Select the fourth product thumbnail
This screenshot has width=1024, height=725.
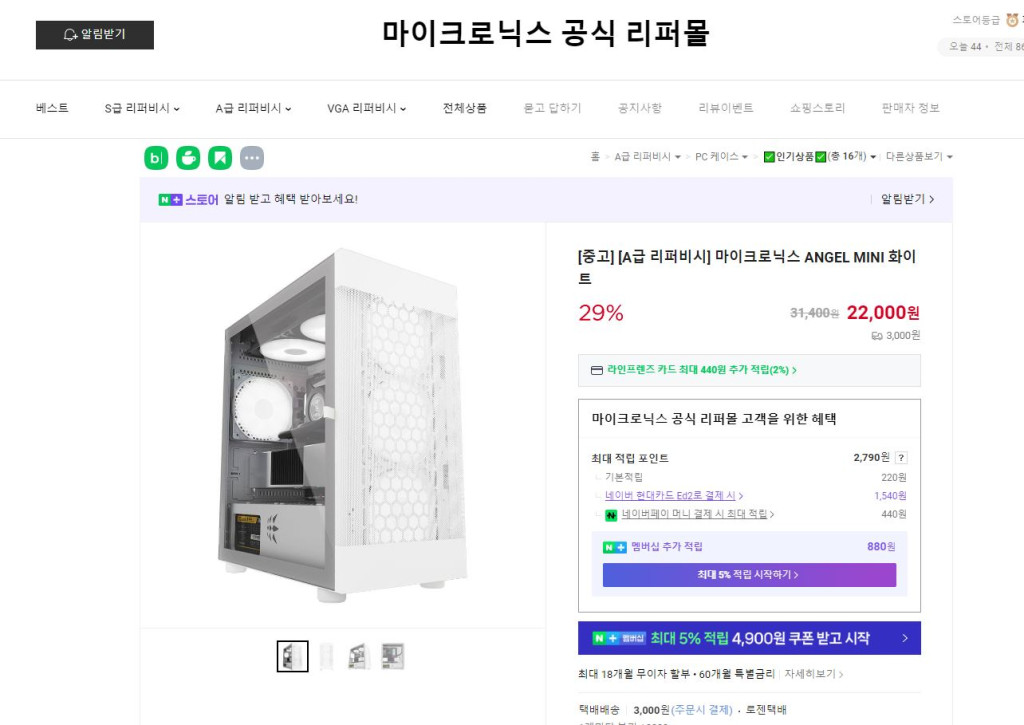[x=393, y=656]
